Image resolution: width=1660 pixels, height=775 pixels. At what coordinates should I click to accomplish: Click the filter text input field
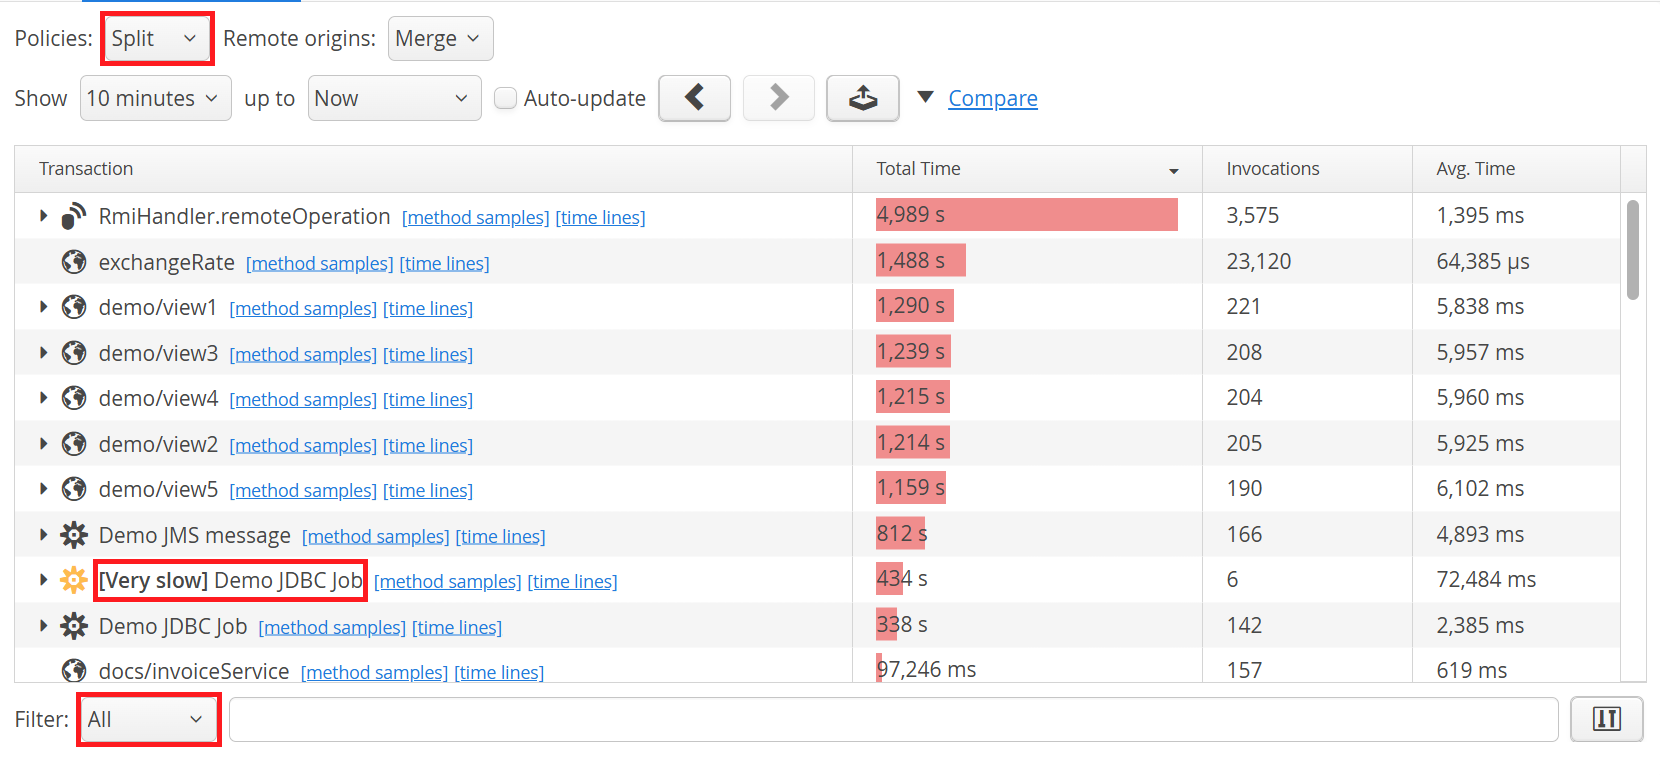(x=893, y=719)
